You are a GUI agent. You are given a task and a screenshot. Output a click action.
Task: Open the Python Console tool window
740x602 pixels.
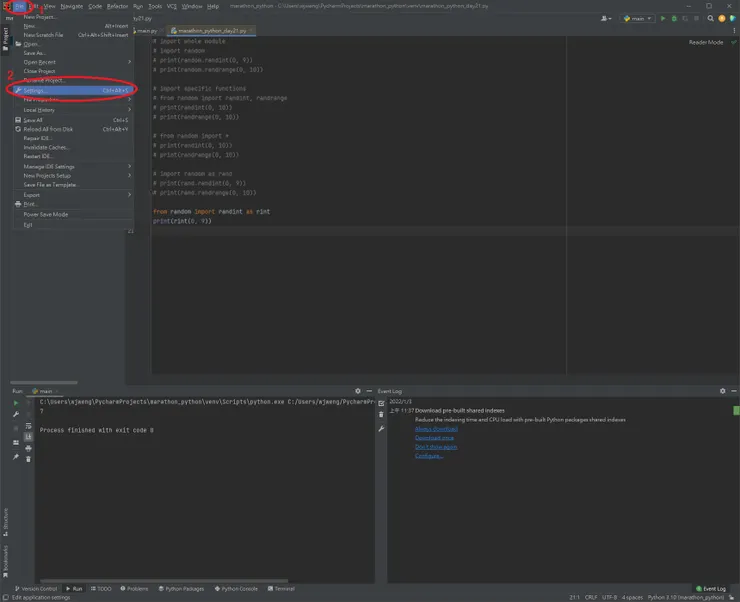[238, 589]
